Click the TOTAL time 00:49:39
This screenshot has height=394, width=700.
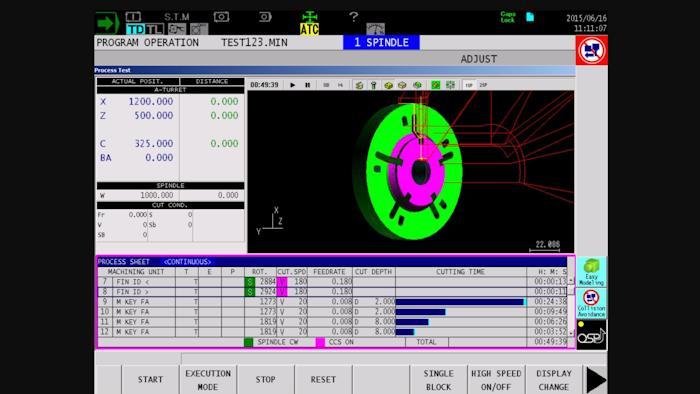tap(550, 342)
